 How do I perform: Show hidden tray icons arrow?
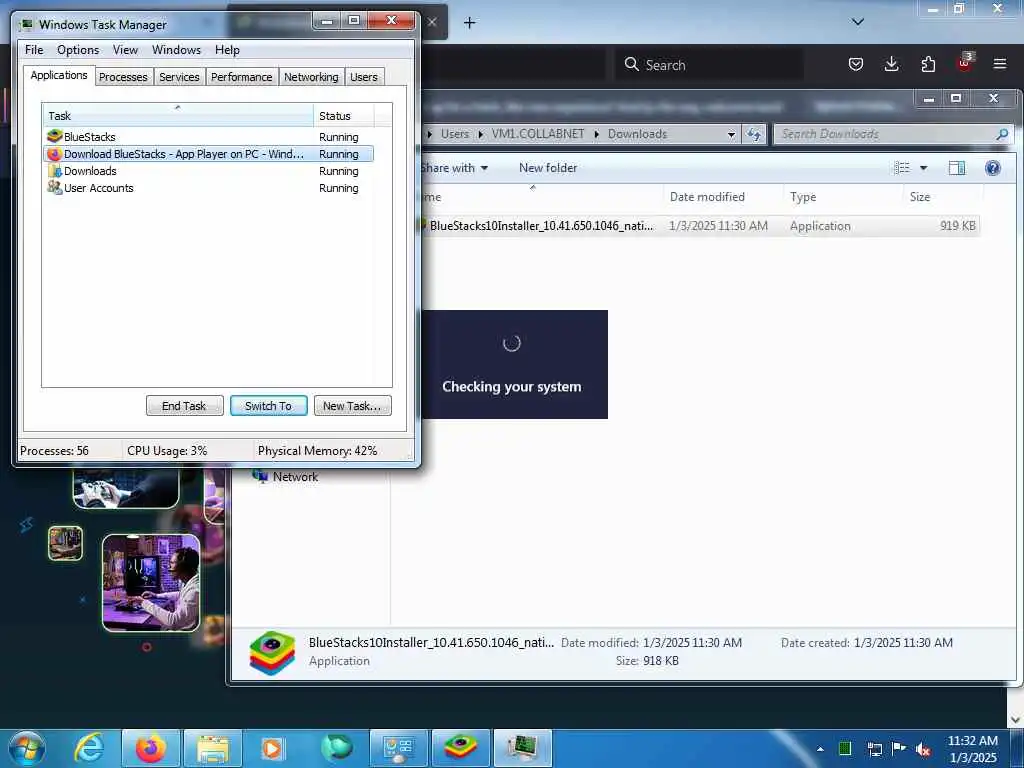click(x=820, y=749)
